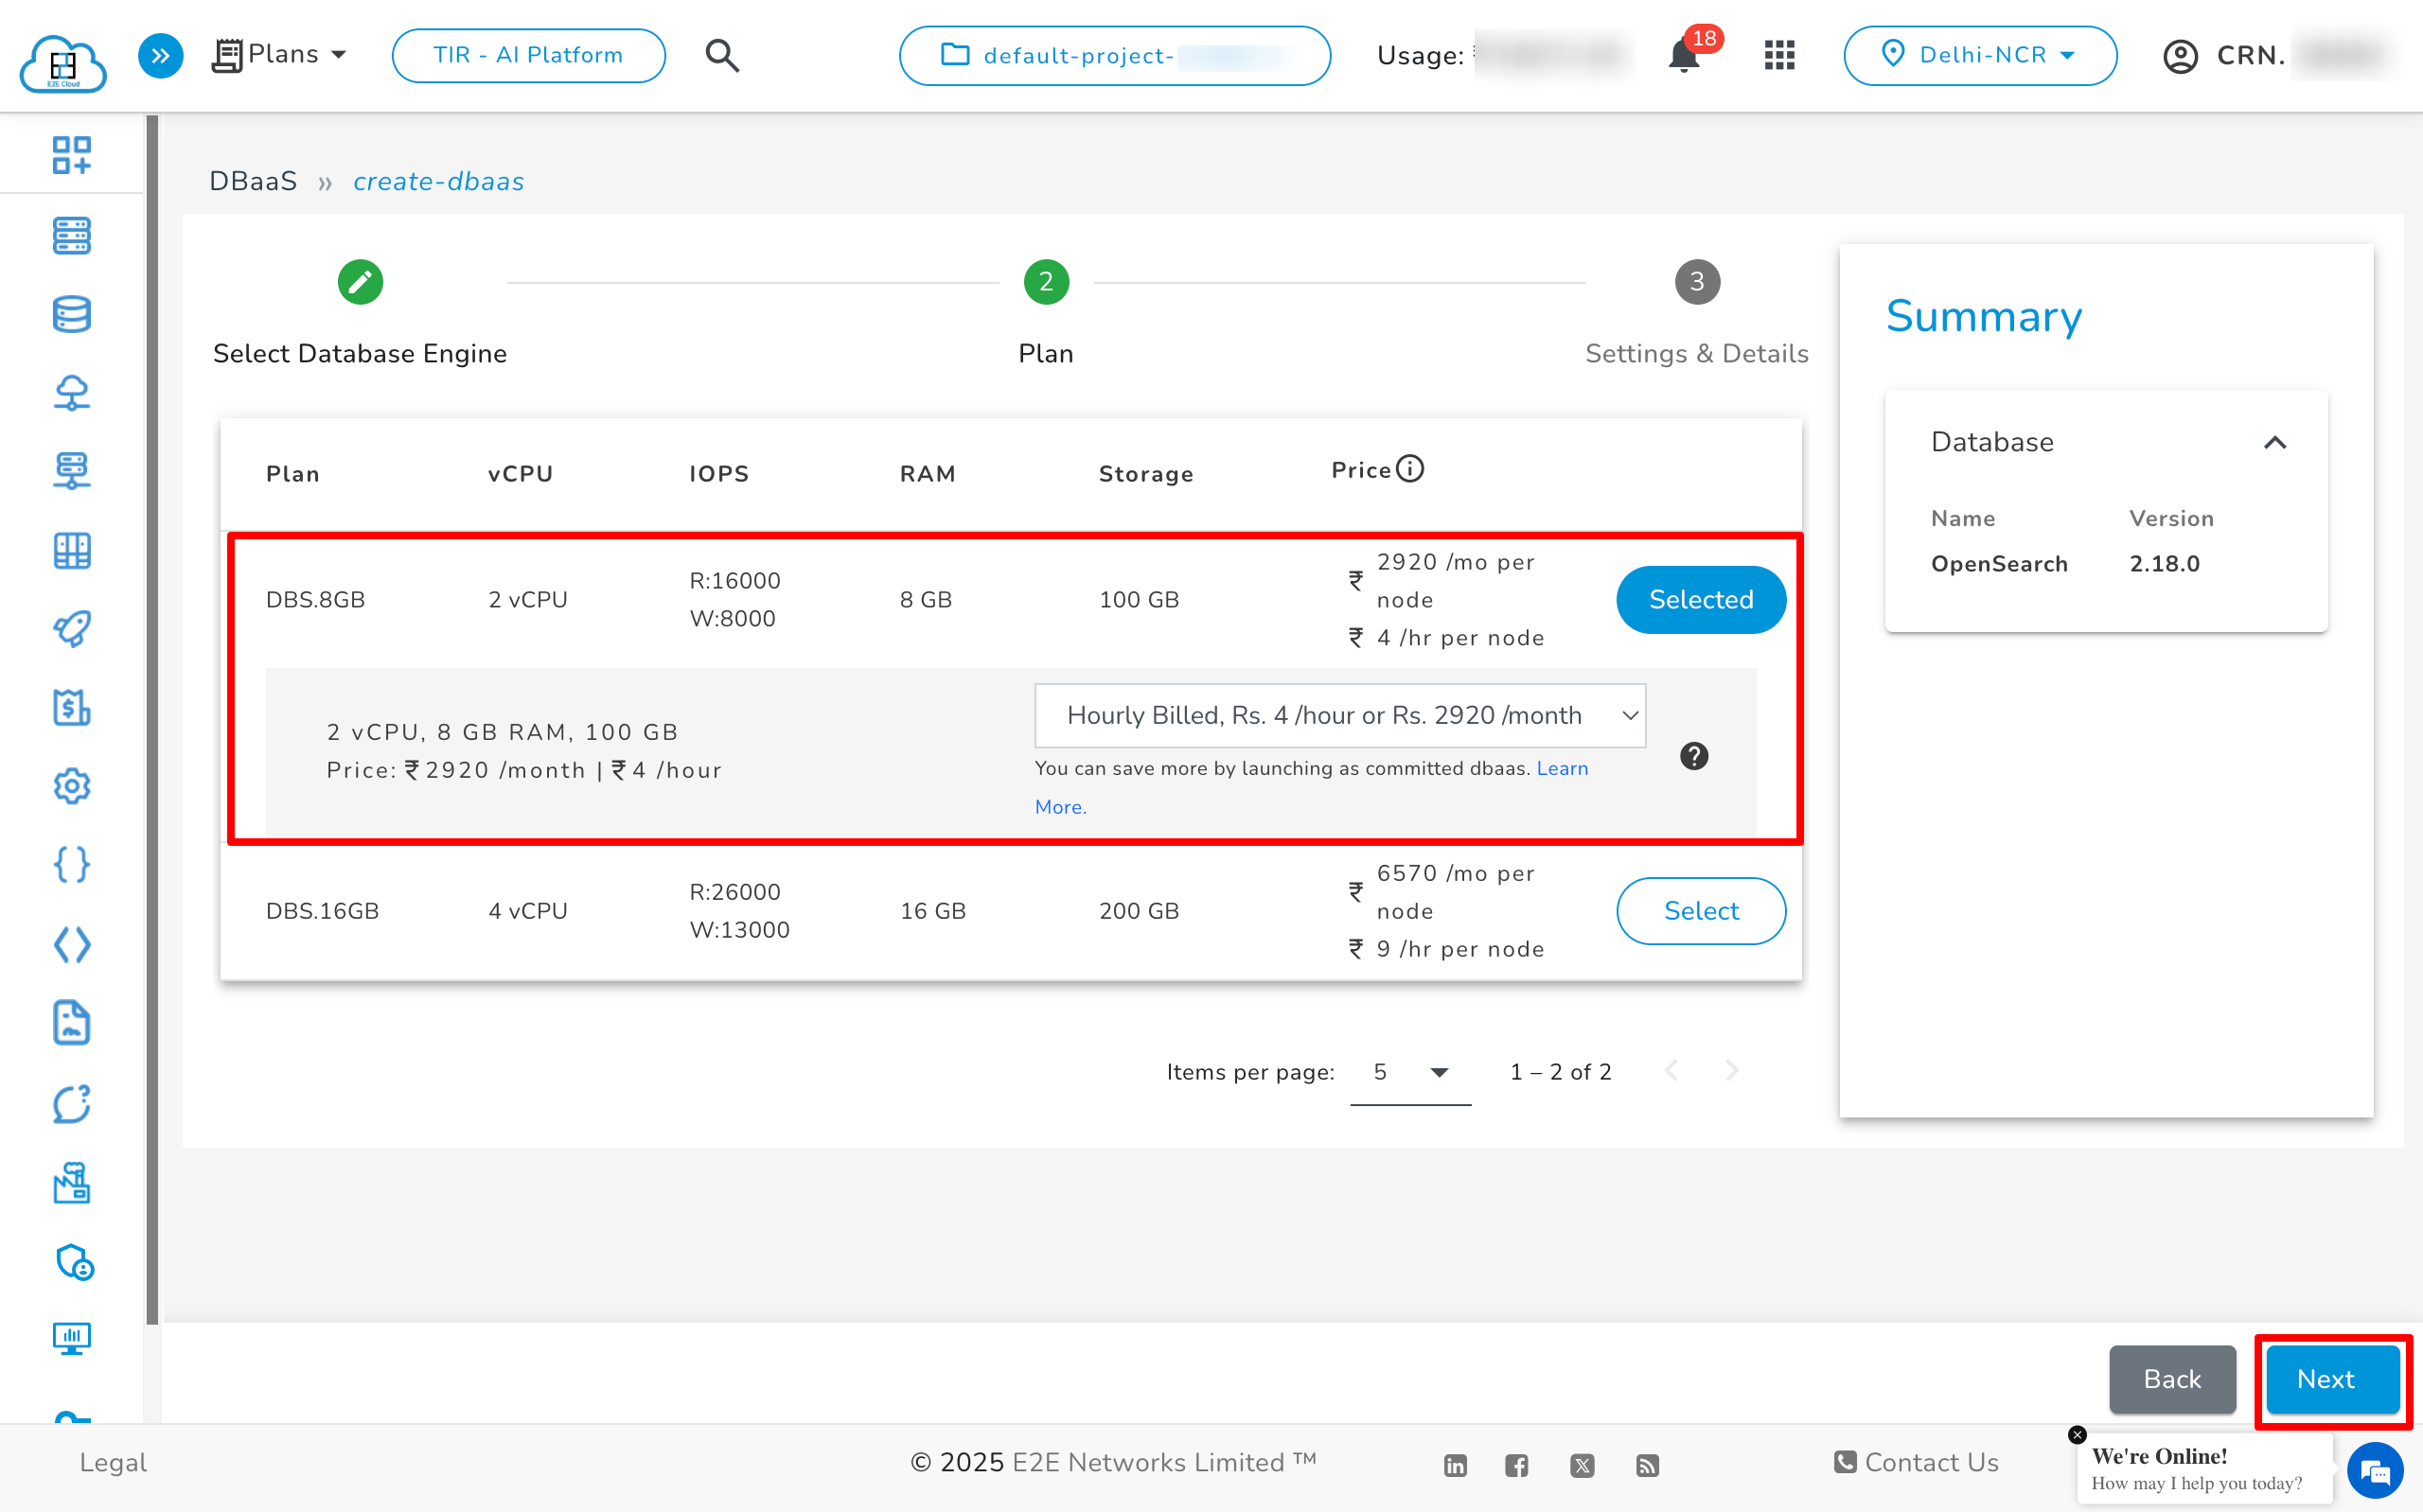Open the chat support icon in the sidebar
This screenshot has width=2423, height=1512.
71,1104
